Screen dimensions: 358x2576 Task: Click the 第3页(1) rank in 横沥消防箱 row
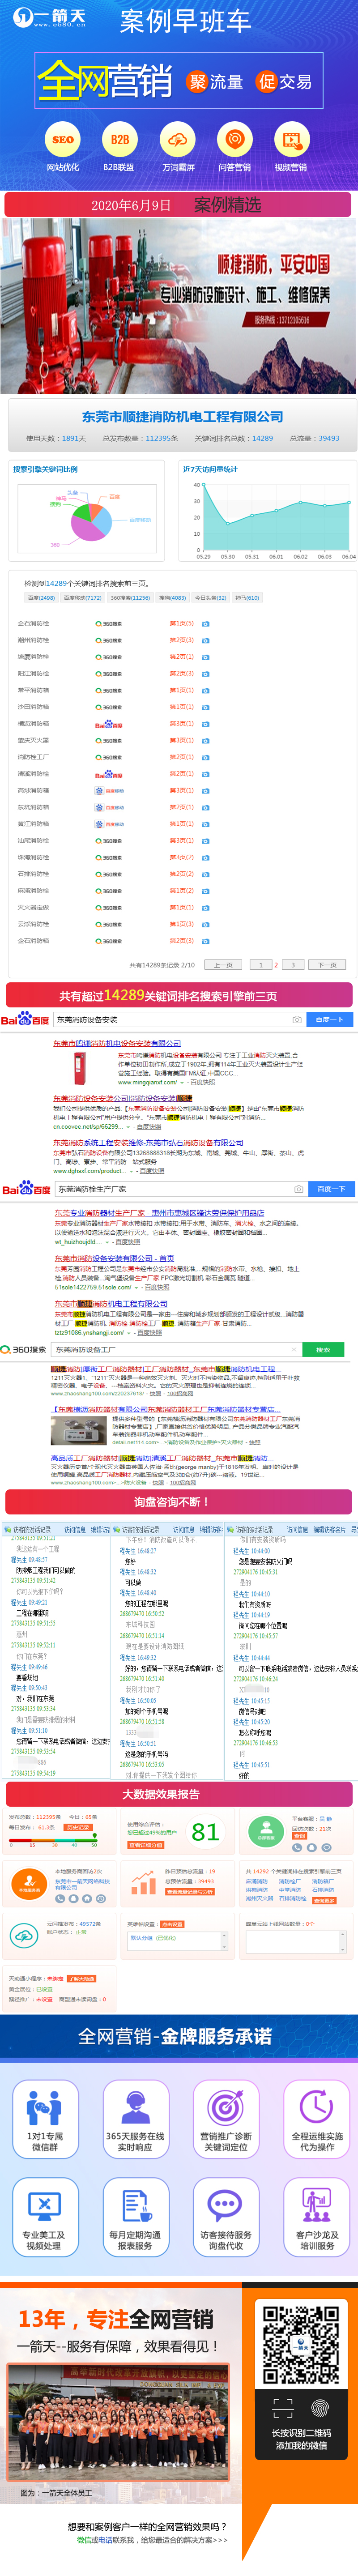tap(182, 724)
